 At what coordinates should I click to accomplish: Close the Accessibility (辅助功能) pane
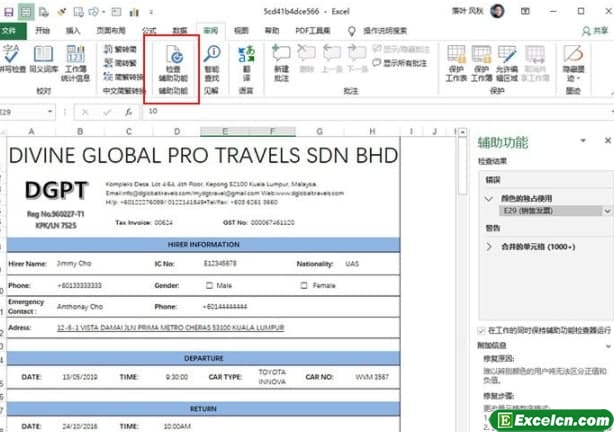point(607,140)
